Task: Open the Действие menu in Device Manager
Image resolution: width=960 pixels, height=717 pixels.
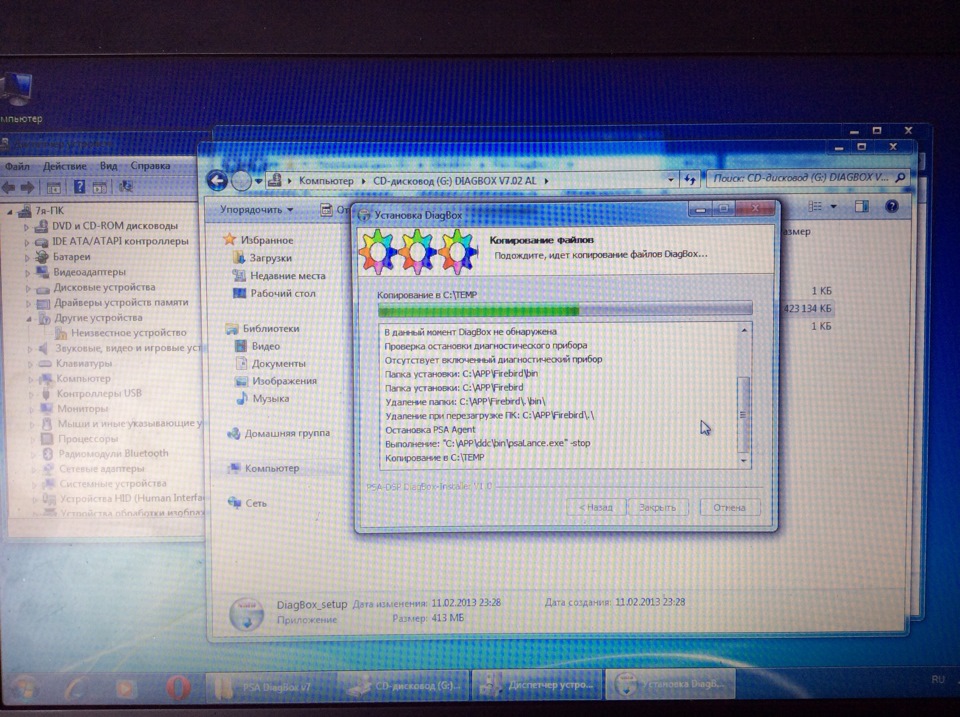Action: point(65,166)
